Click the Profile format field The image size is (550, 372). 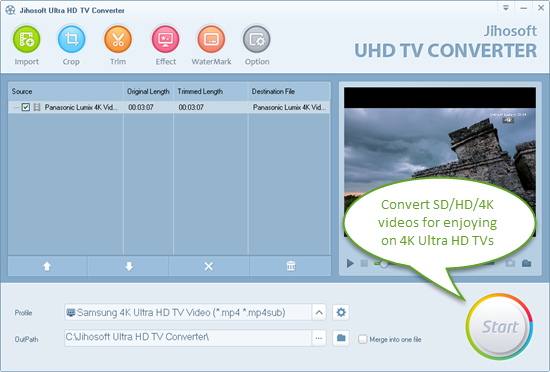188,312
